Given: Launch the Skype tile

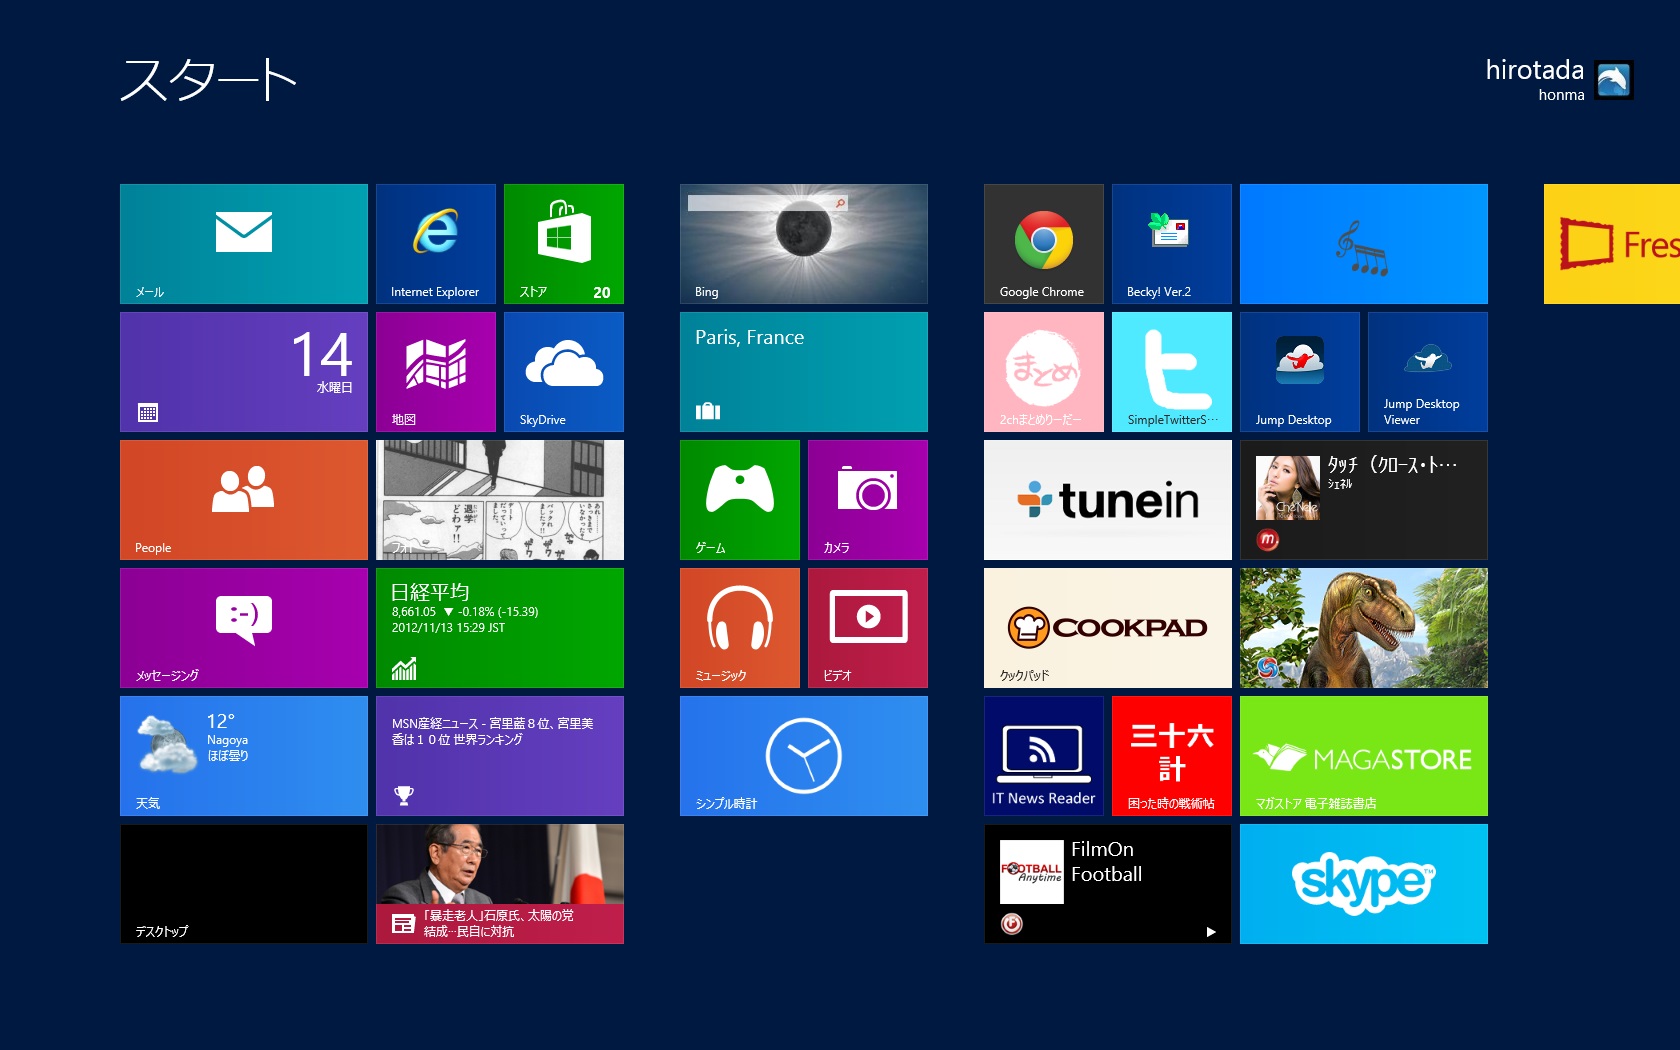Looking at the screenshot, I should click(x=1364, y=884).
